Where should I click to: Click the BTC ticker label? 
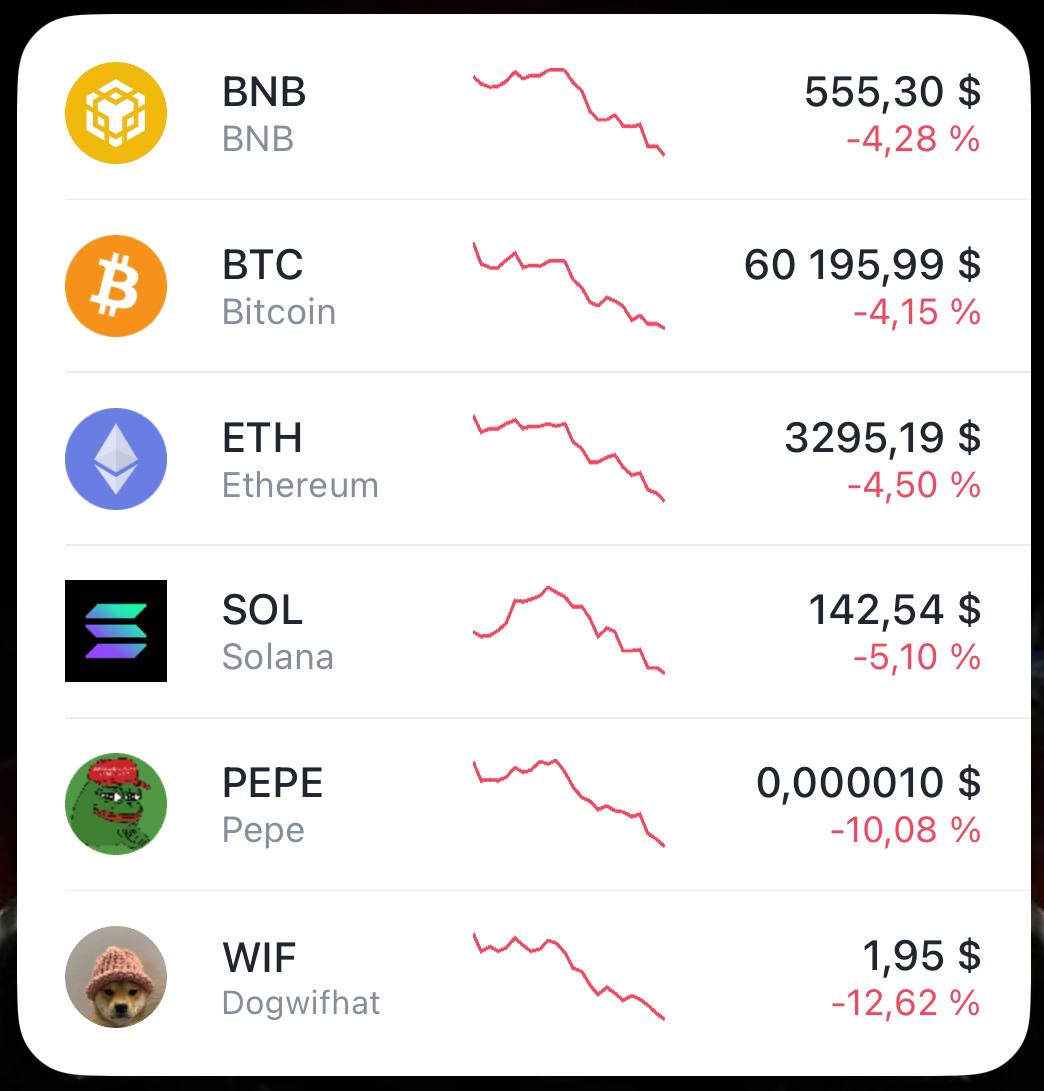tap(263, 265)
